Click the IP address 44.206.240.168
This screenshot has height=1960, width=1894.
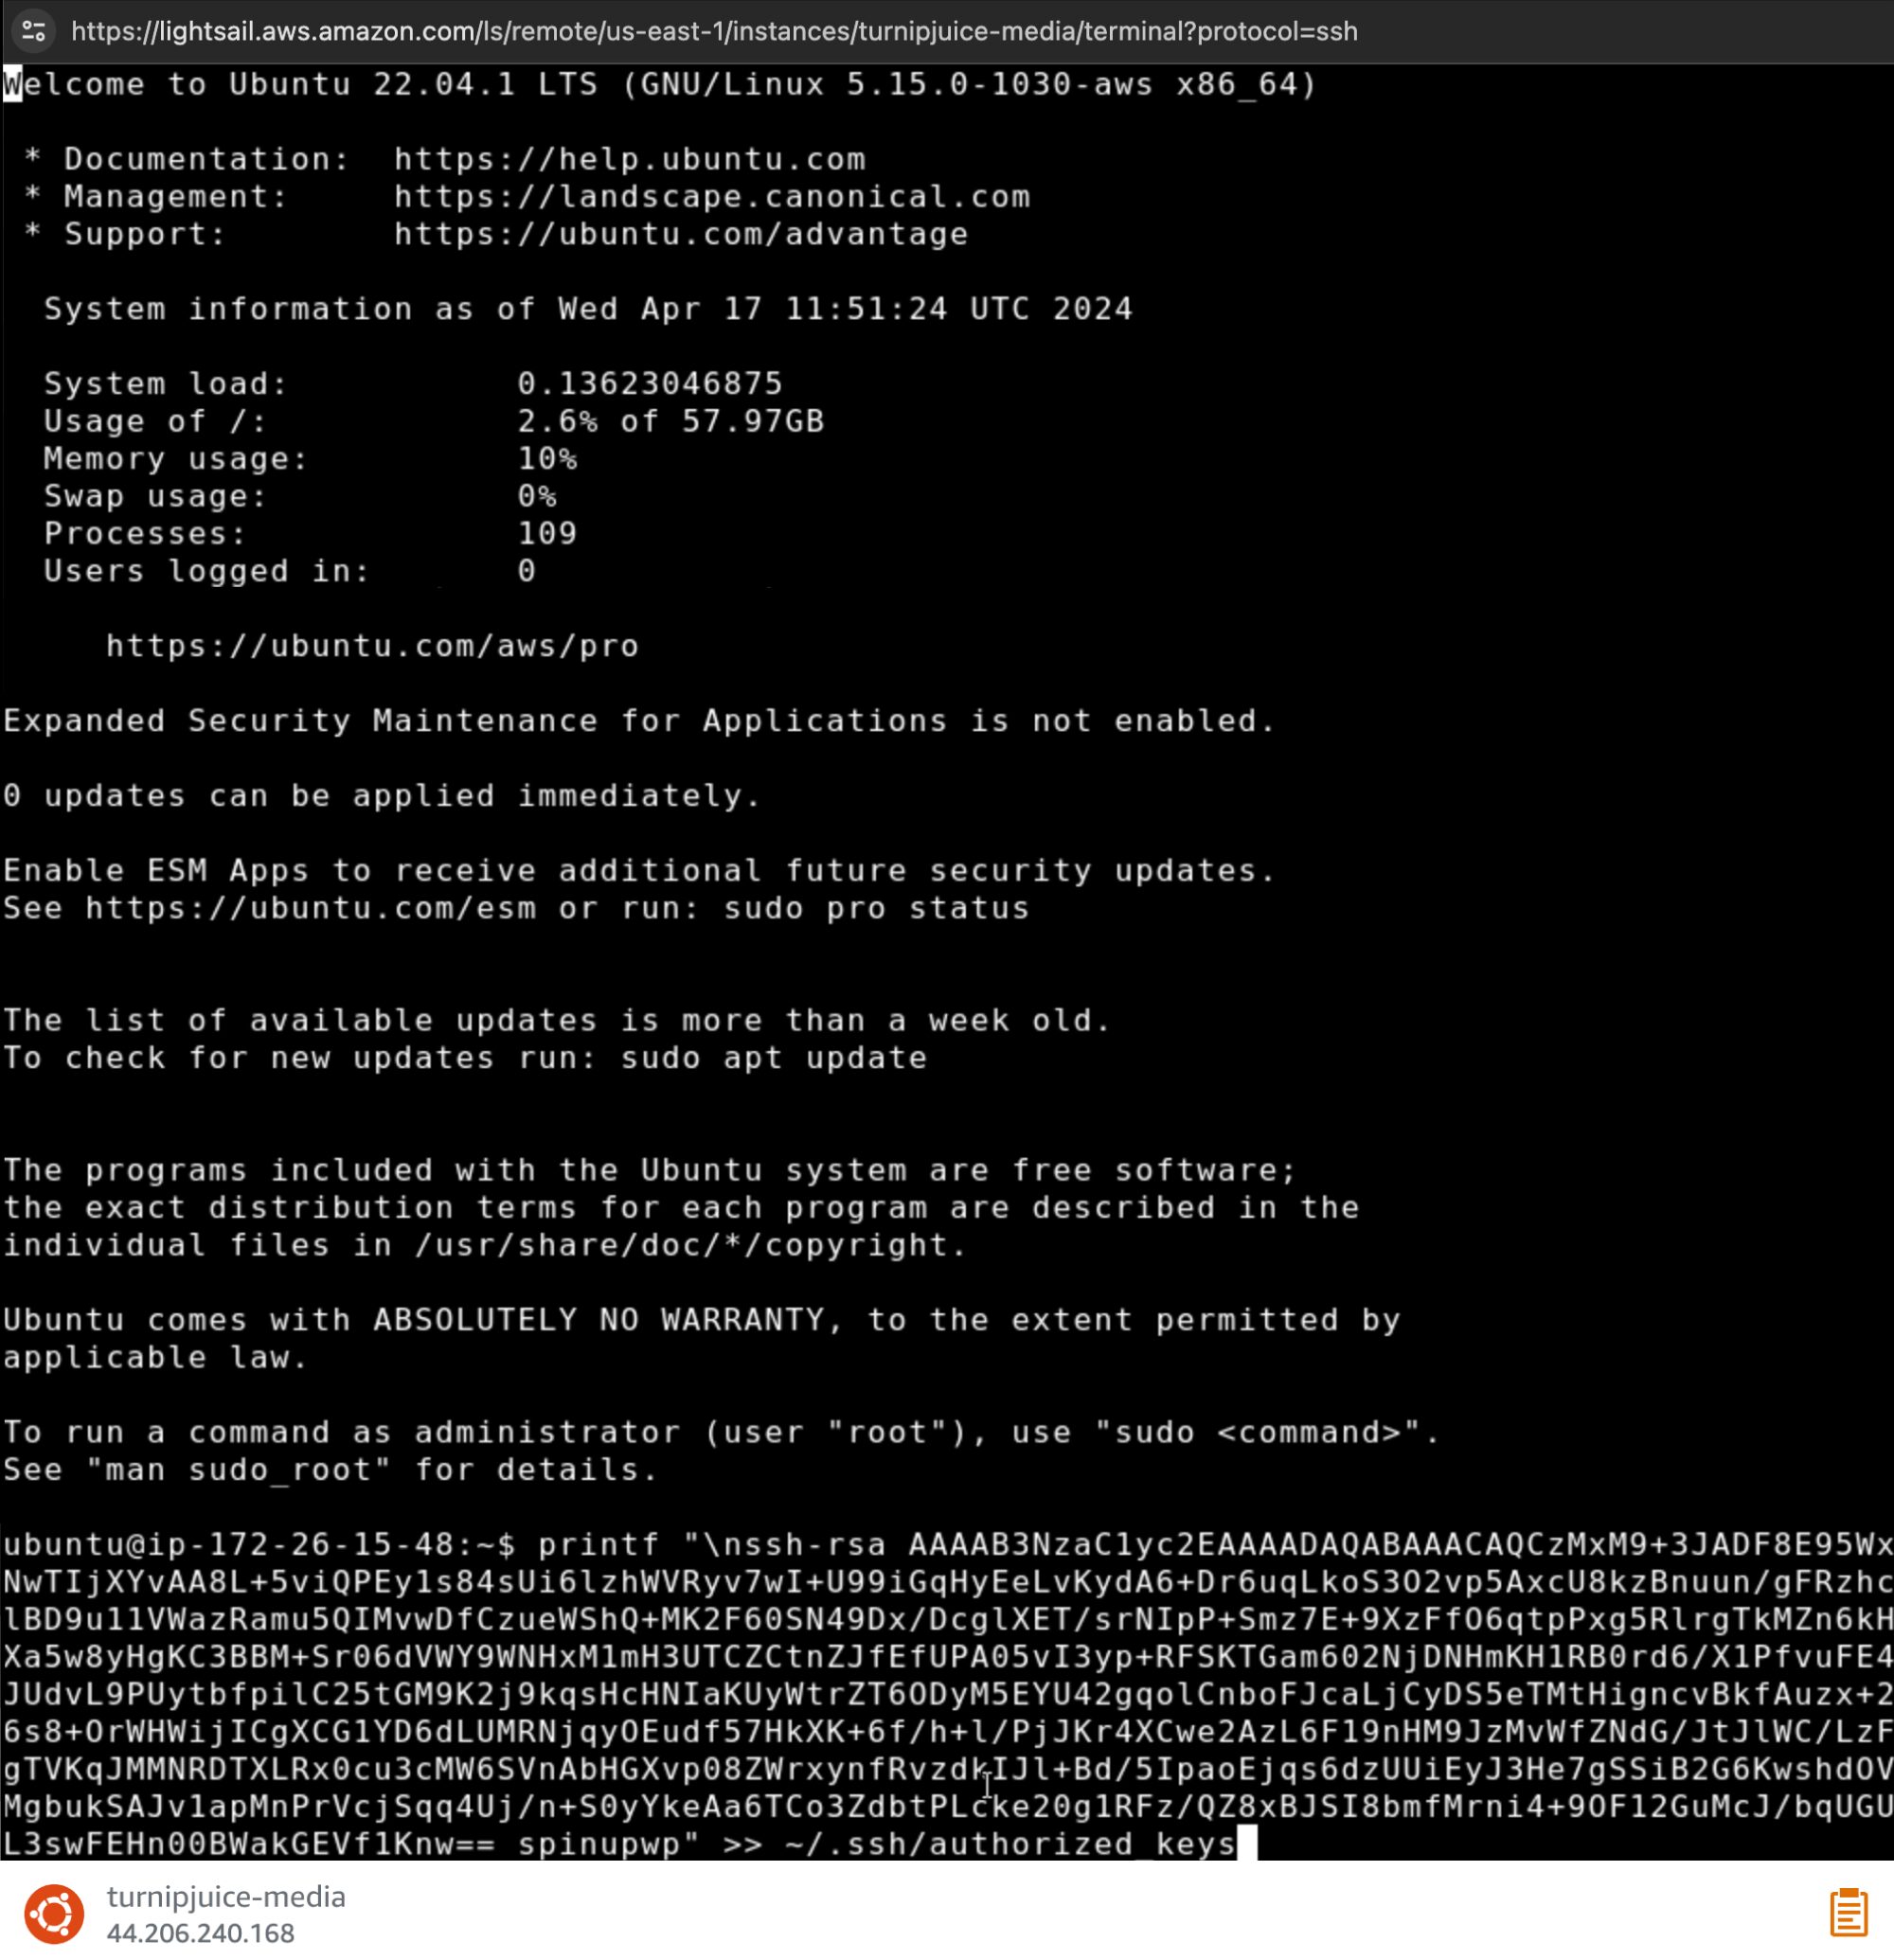(200, 1933)
